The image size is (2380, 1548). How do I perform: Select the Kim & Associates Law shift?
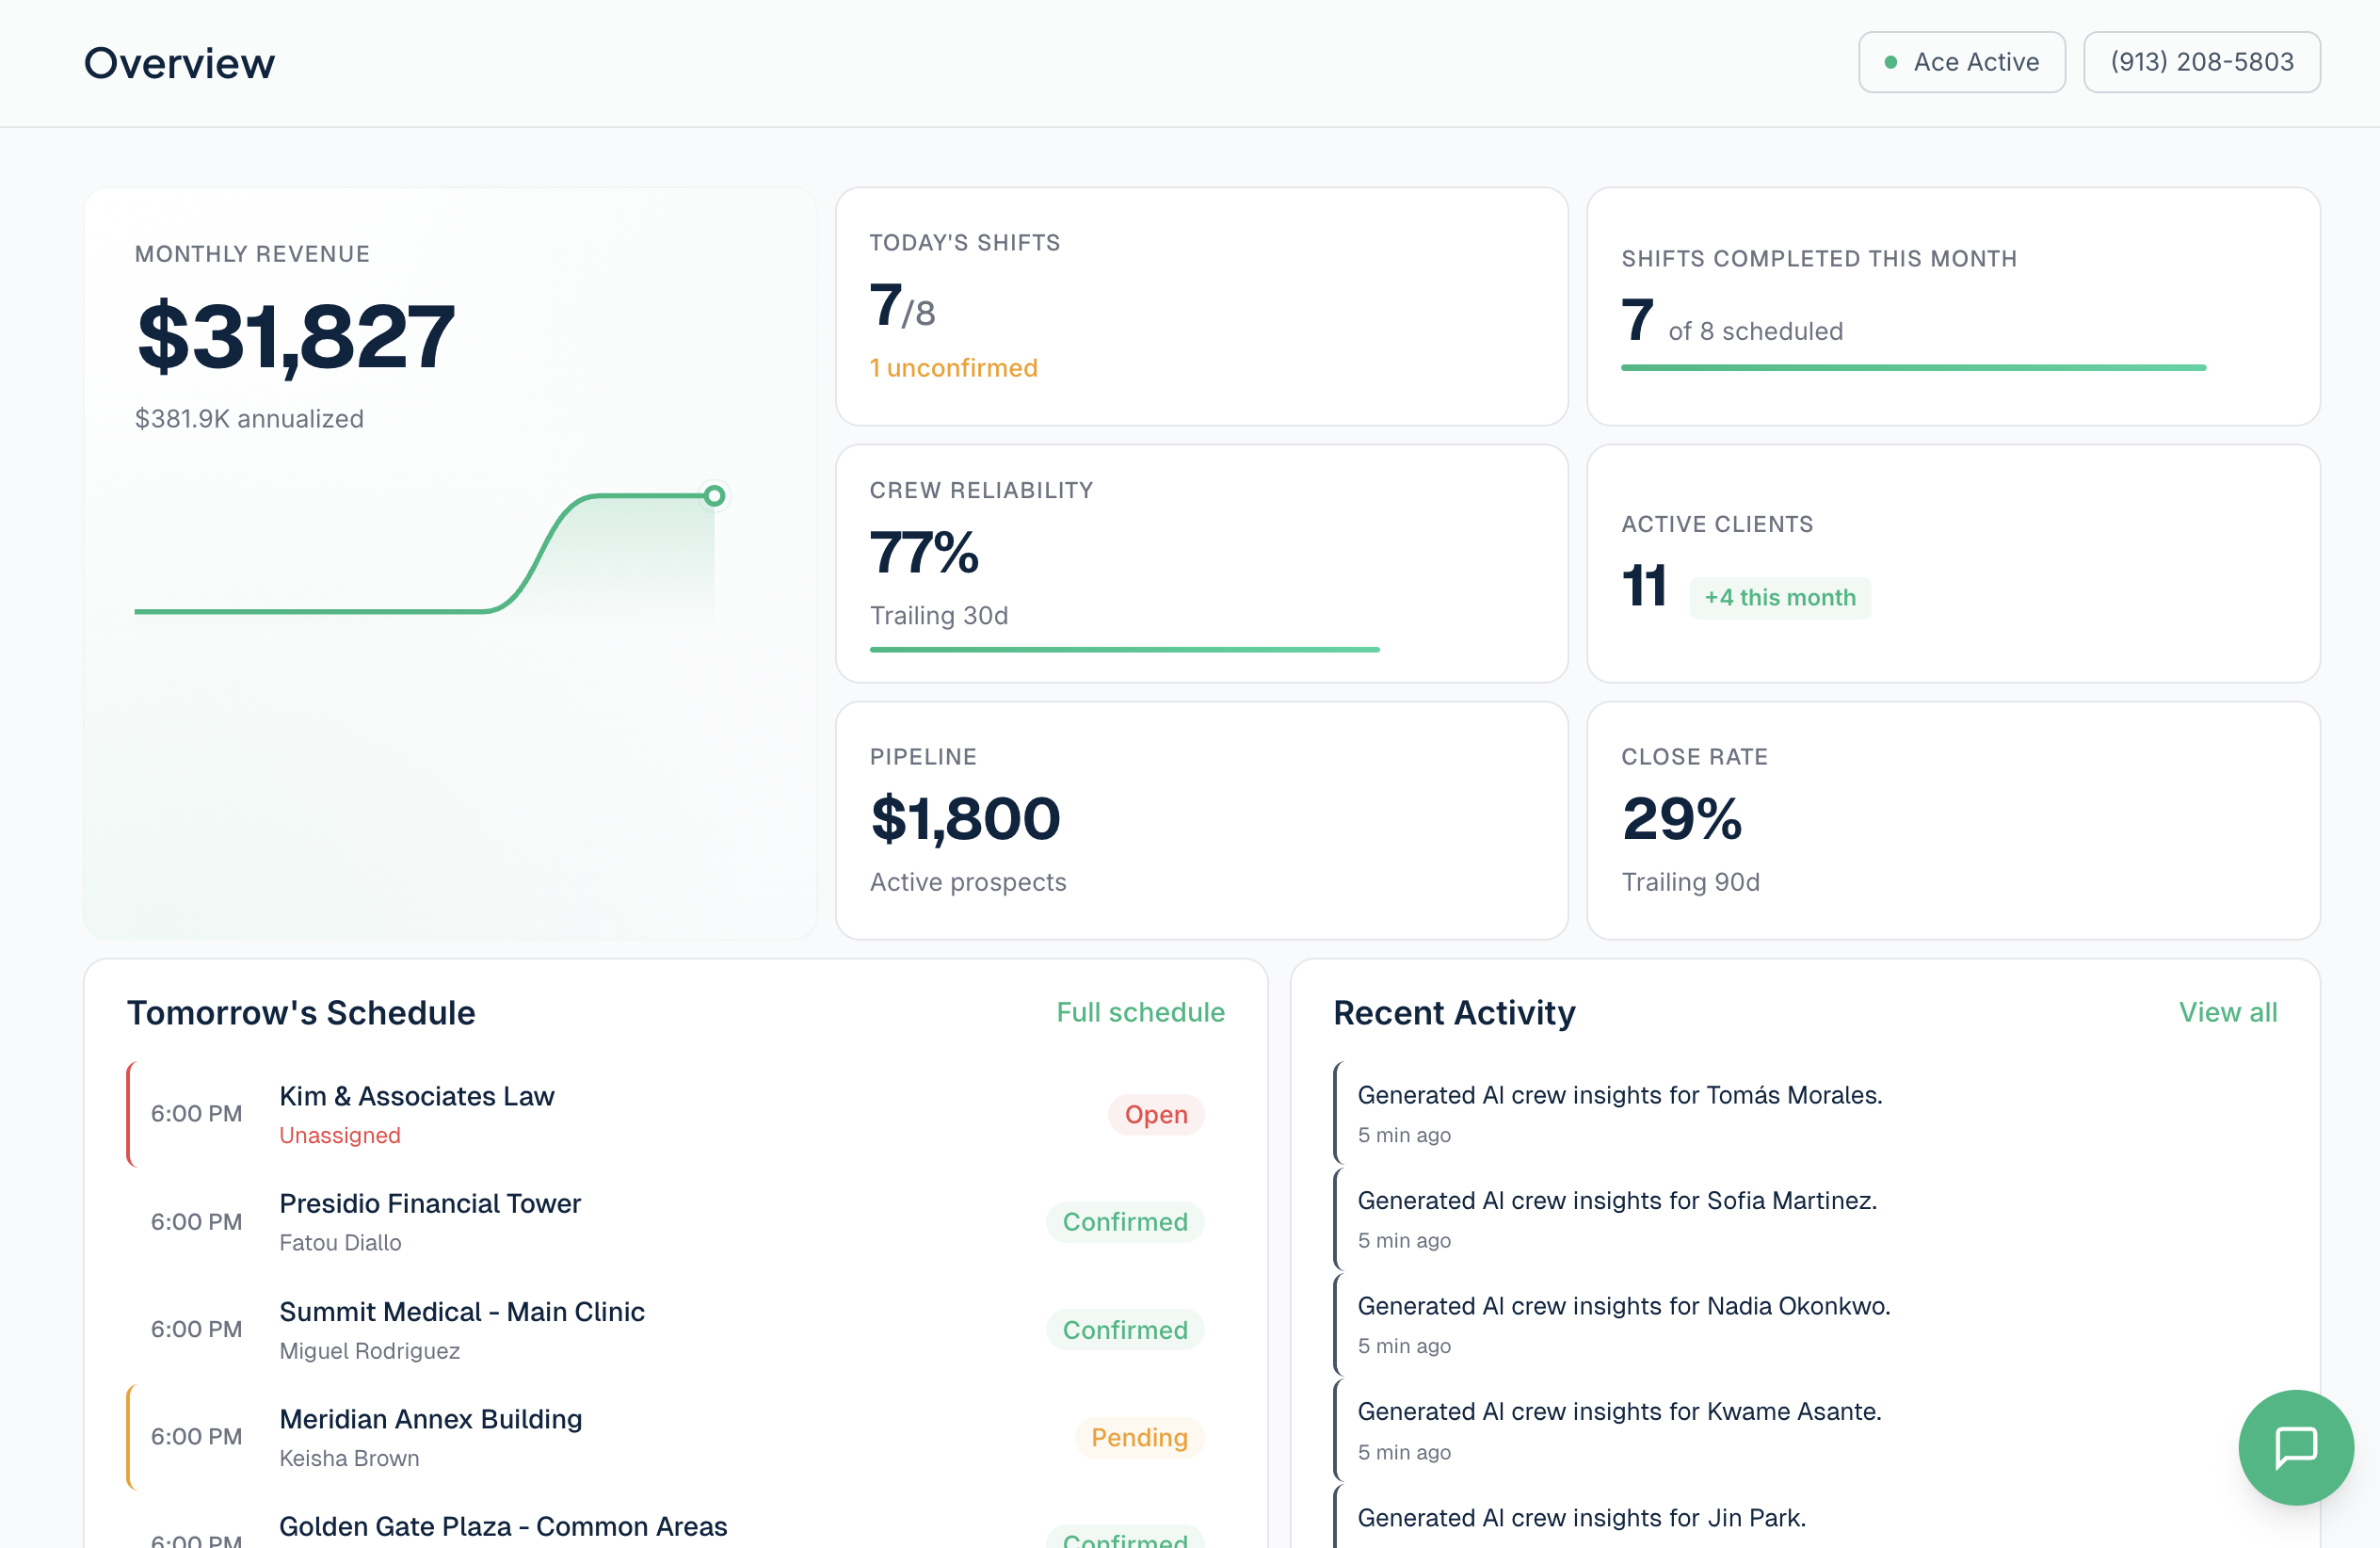coord(666,1114)
